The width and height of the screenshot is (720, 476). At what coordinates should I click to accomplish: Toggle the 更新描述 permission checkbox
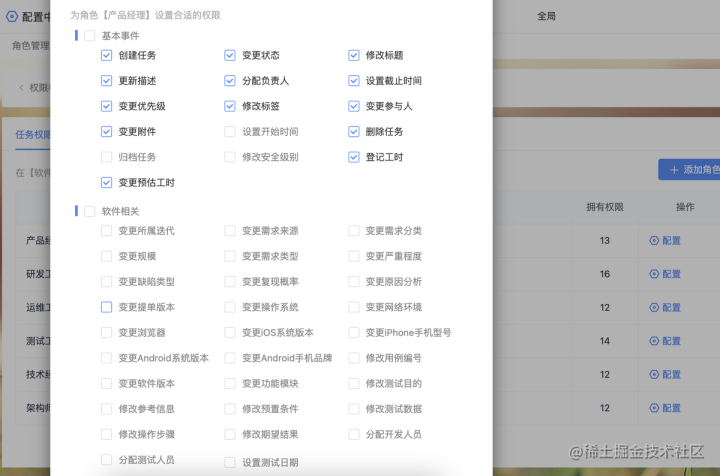(106, 81)
